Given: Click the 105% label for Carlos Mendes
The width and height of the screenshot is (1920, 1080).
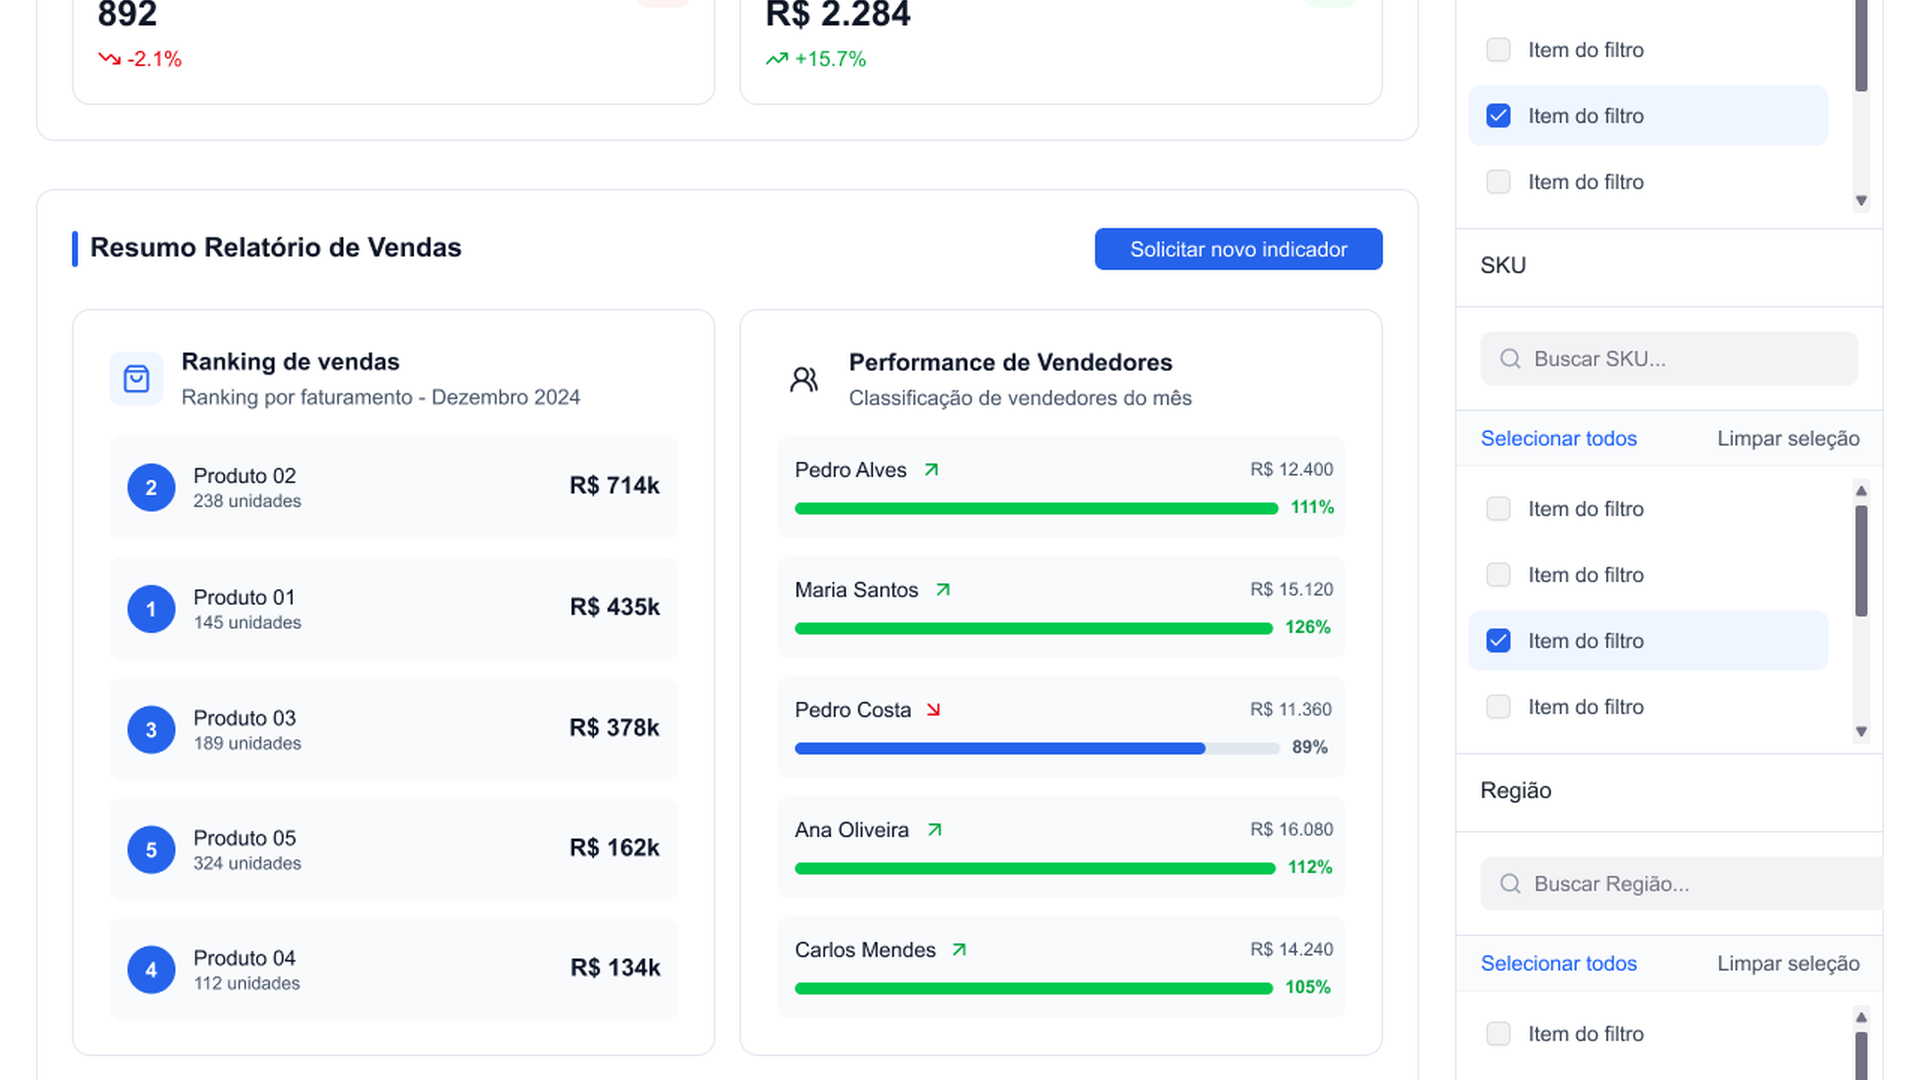Looking at the screenshot, I should pyautogui.click(x=1308, y=987).
